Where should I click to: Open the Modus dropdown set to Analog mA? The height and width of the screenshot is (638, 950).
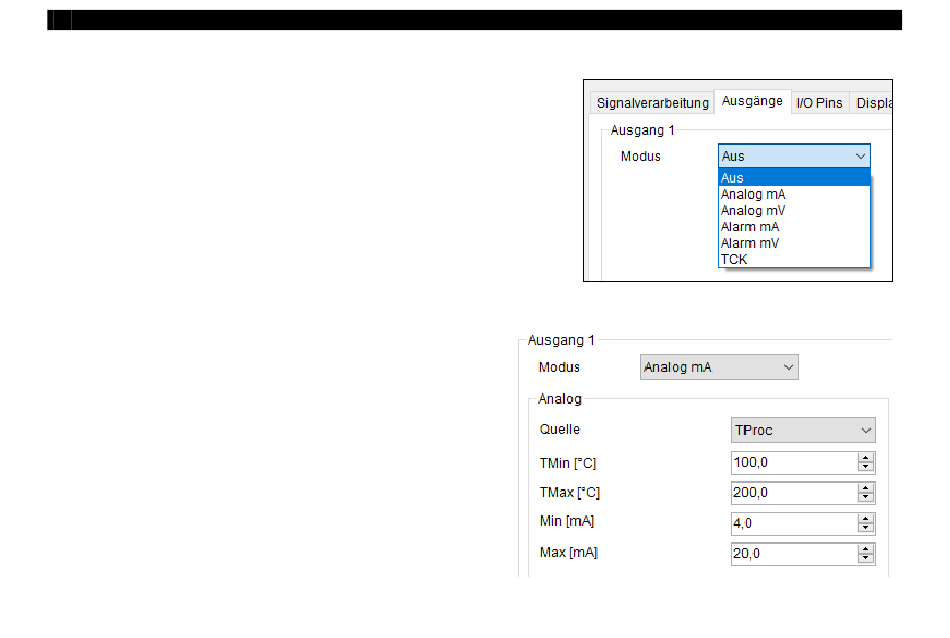pos(719,367)
